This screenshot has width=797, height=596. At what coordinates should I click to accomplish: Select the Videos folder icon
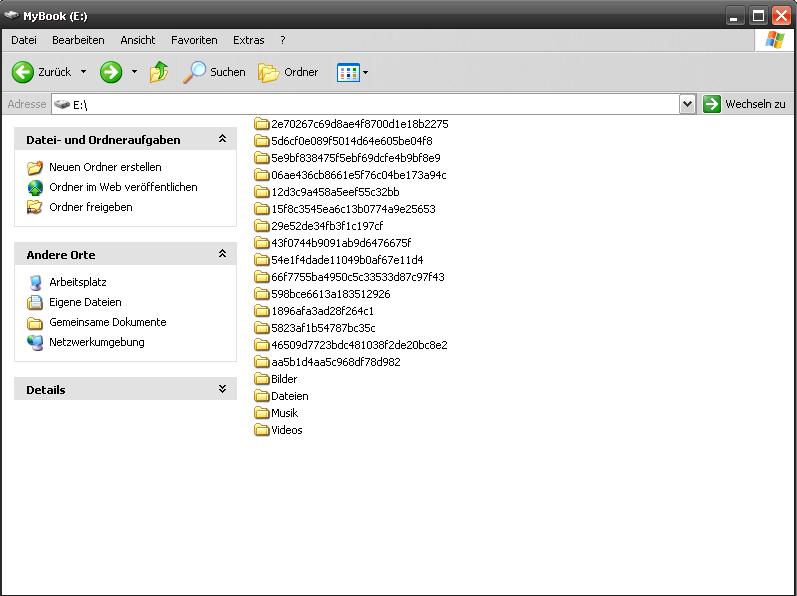pyautogui.click(x=261, y=430)
